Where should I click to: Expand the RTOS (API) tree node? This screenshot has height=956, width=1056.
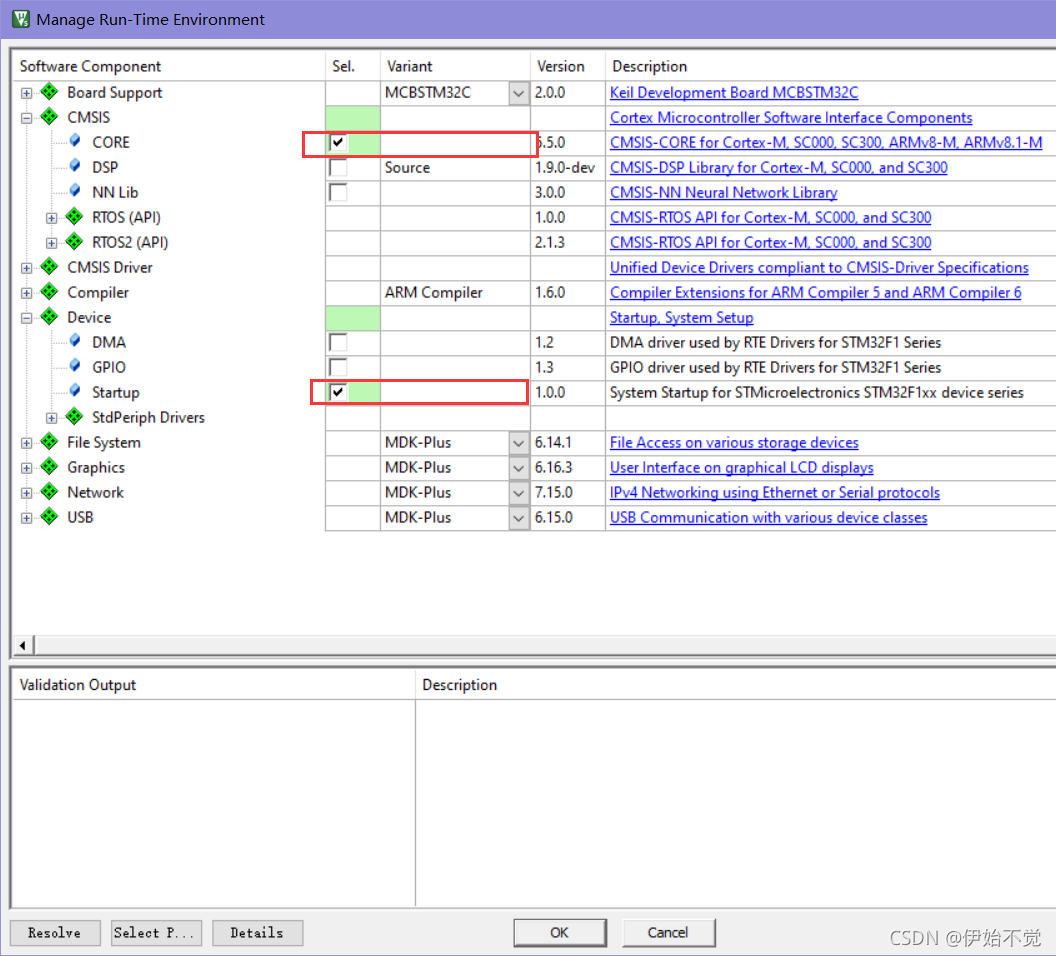coord(51,218)
